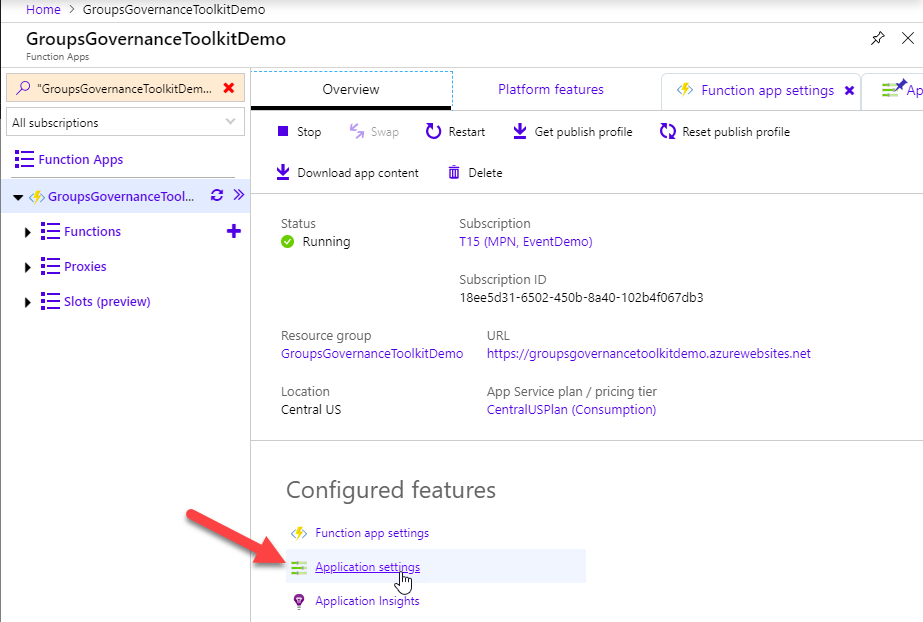Add a new function with plus icon

tap(234, 231)
